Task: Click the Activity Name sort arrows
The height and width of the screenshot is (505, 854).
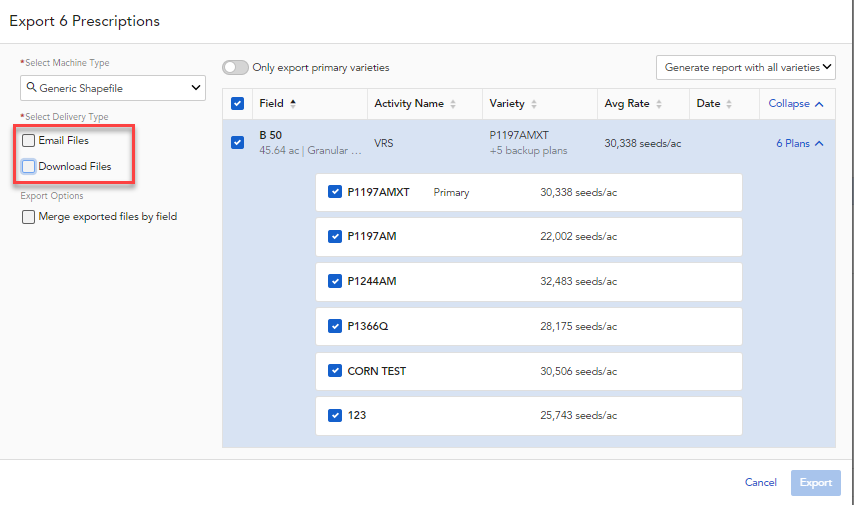Action: point(453,104)
